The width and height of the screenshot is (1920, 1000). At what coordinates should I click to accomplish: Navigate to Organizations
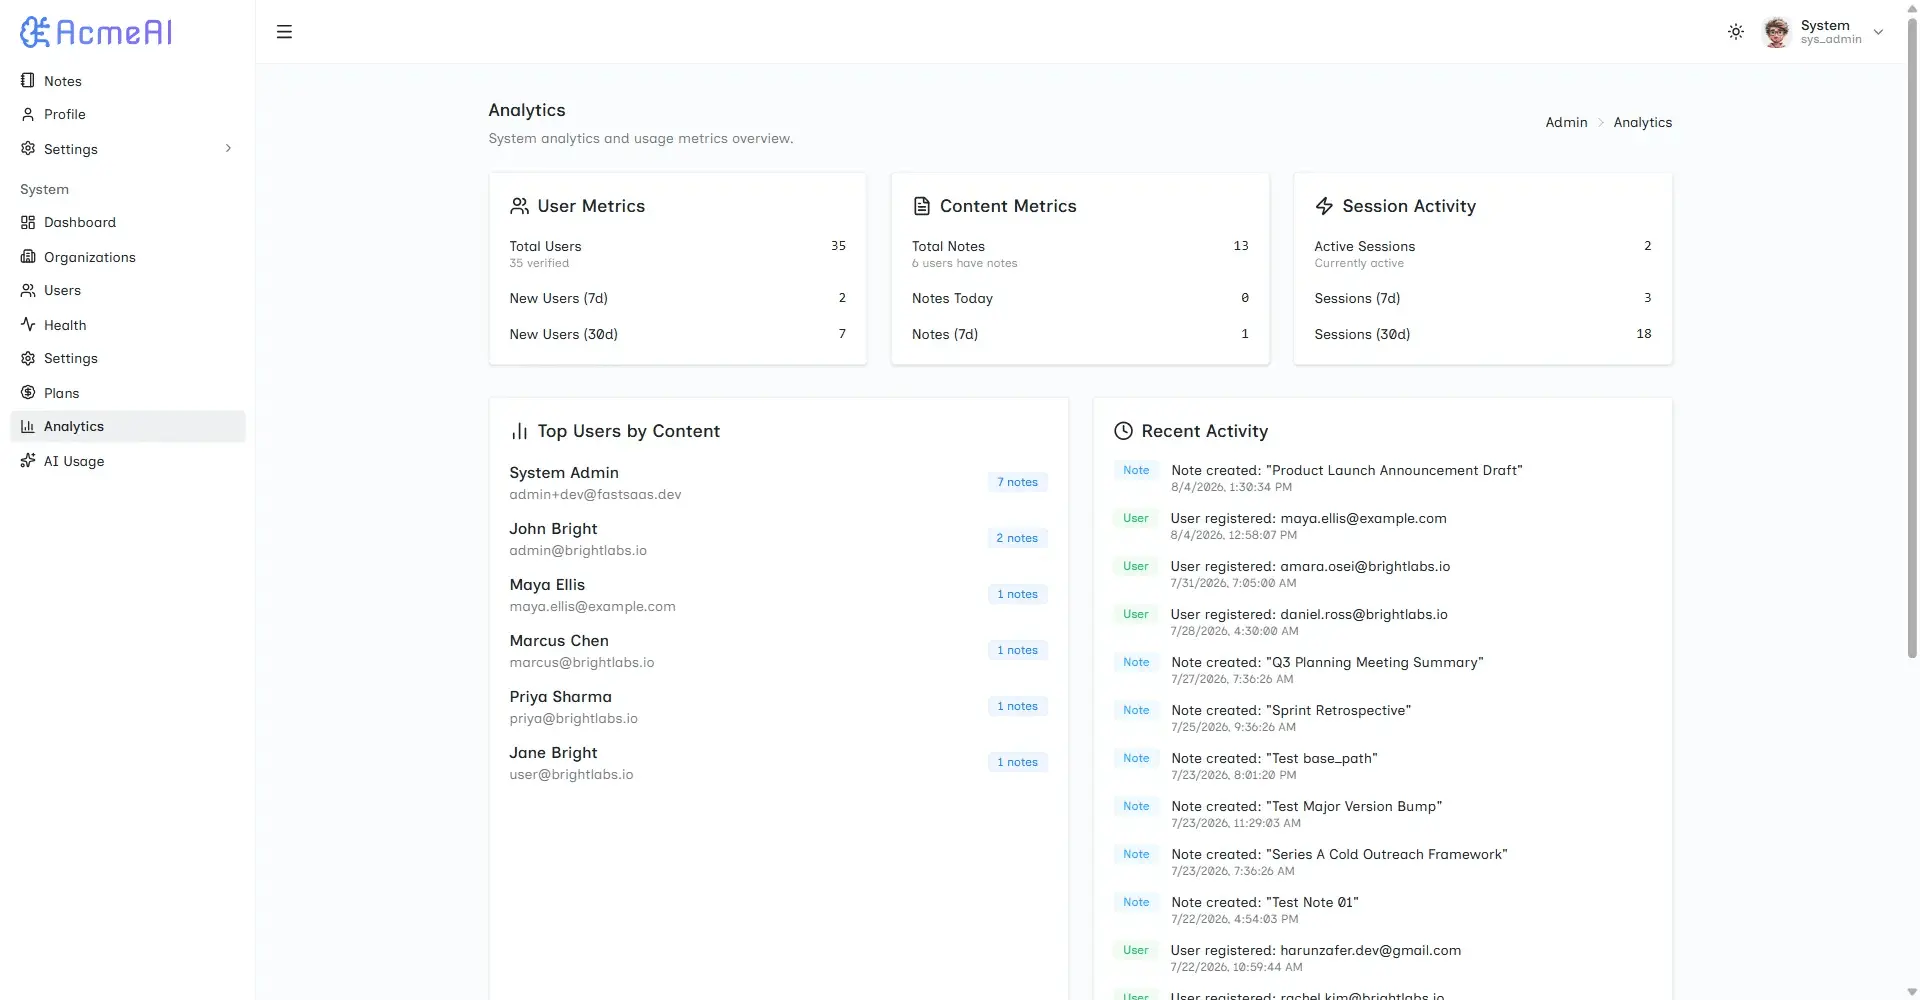tap(127, 257)
